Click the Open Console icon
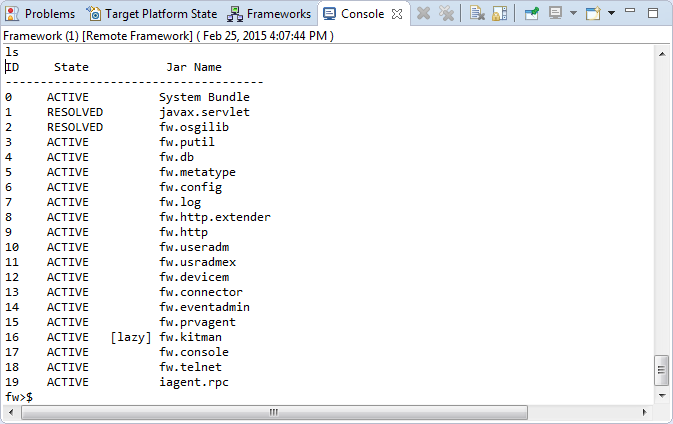 point(592,14)
